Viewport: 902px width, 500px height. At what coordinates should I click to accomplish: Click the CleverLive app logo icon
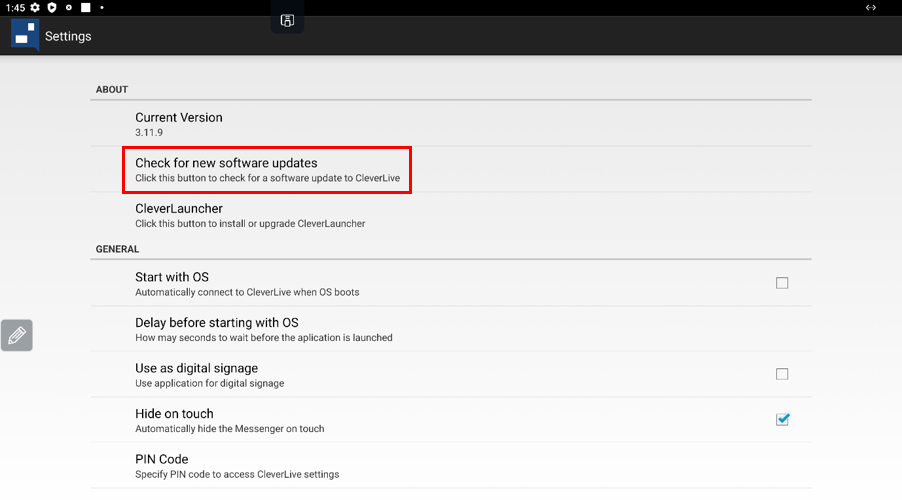[x=25, y=35]
